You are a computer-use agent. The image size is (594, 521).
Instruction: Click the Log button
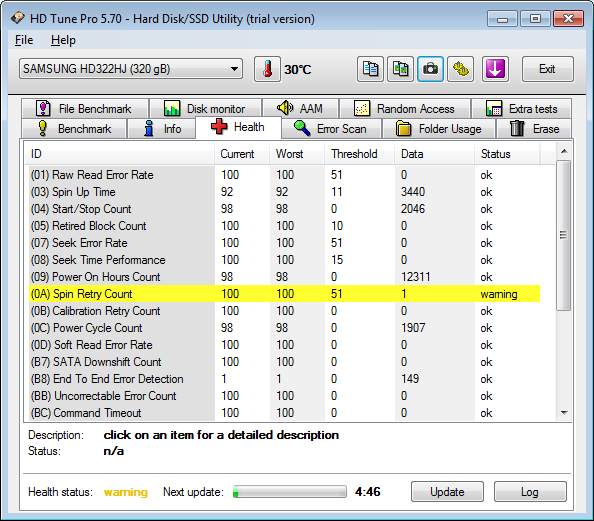pyautogui.click(x=530, y=492)
